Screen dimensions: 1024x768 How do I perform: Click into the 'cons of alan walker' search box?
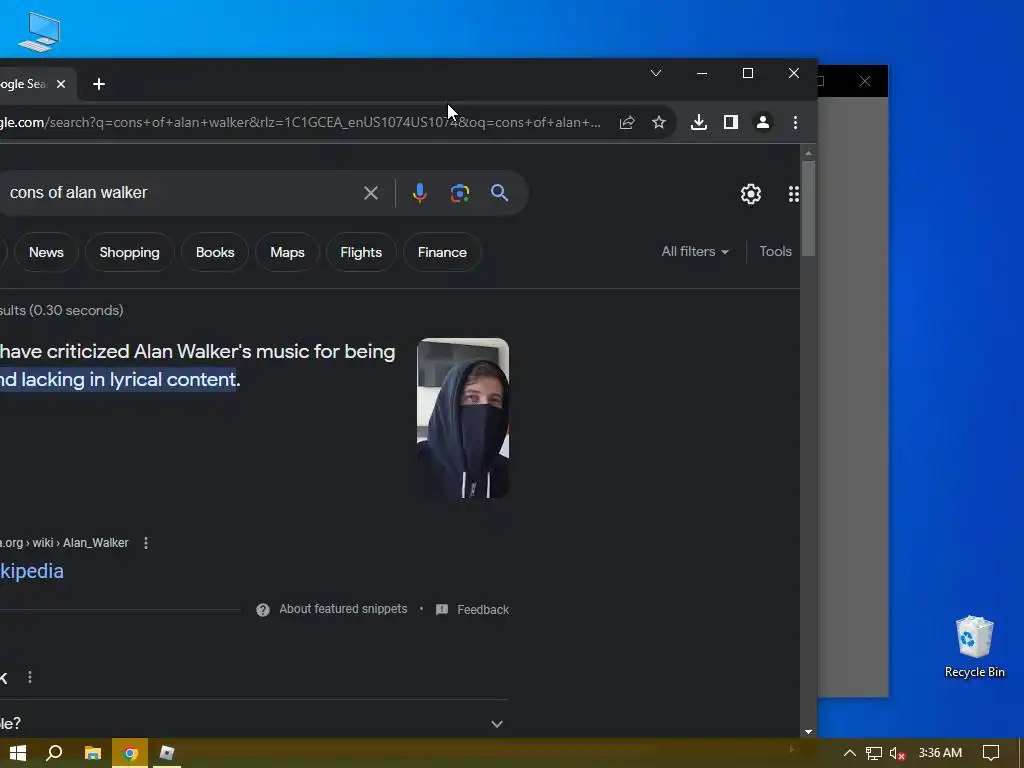coord(176,193)
